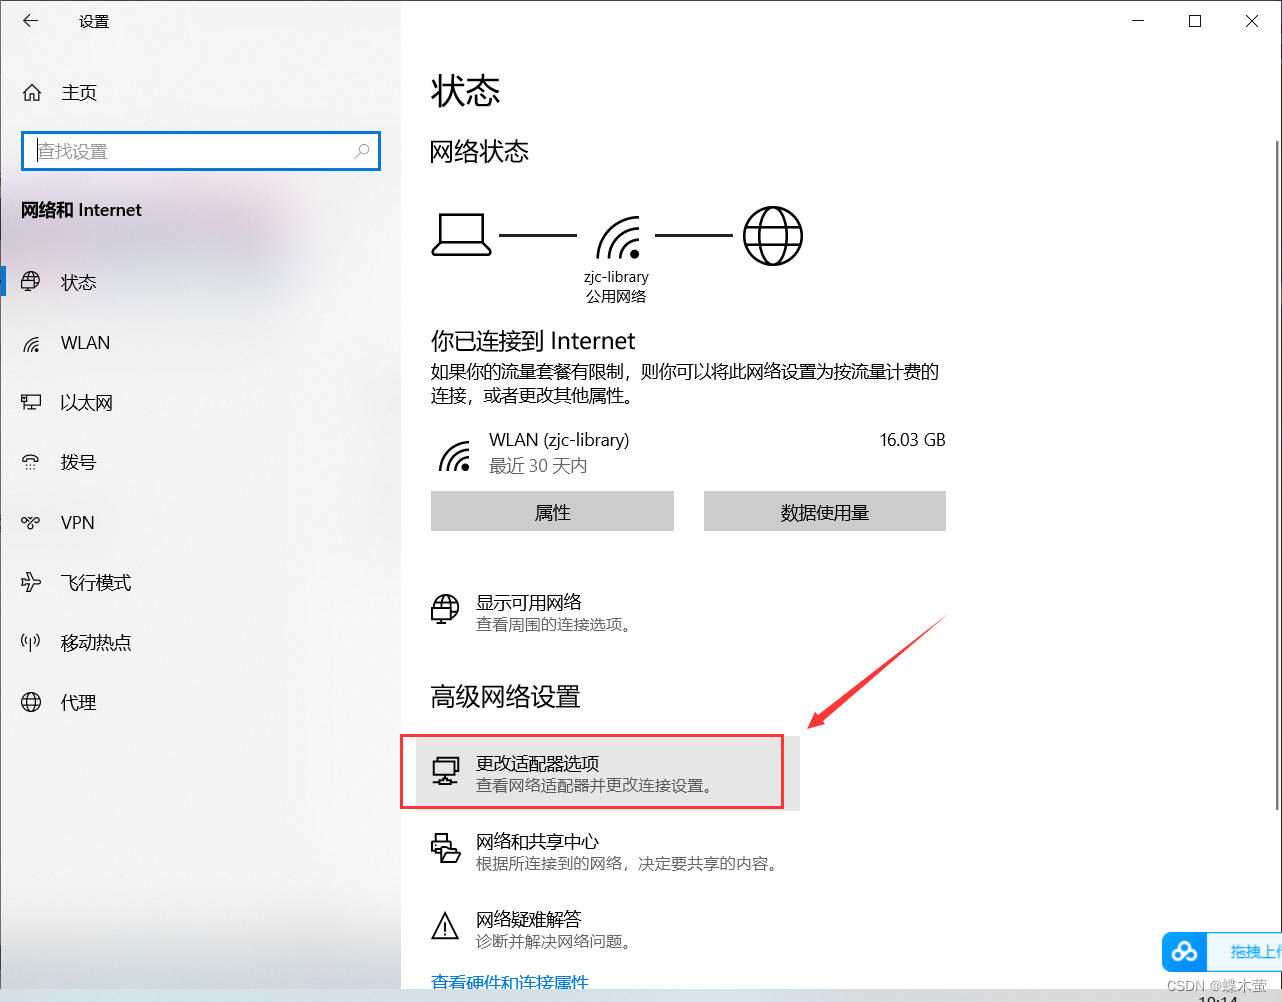Open the 主页 home icon

point(32,93)
